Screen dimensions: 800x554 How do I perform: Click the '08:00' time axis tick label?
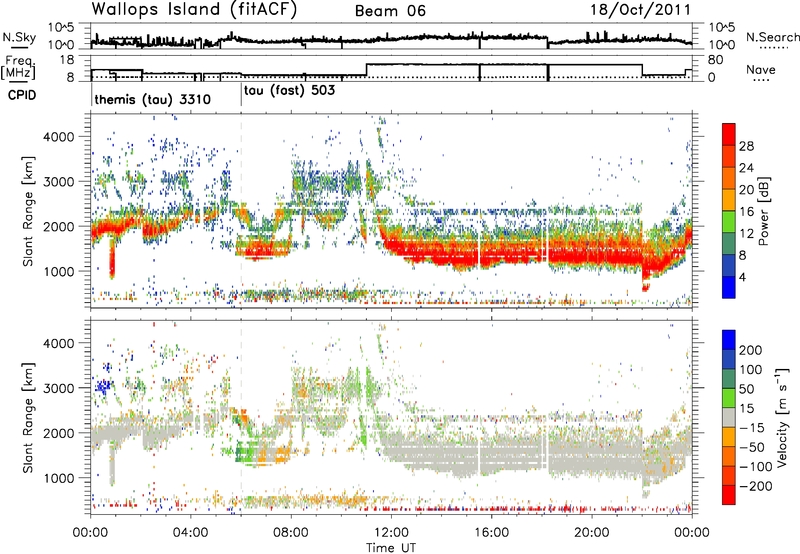pyautogui.click(x=291, y=532)
